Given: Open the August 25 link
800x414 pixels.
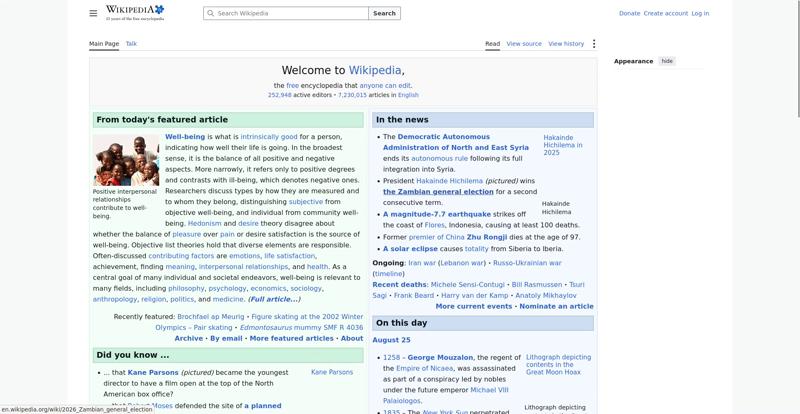Looking at the screenshot, I should (391, 340).
